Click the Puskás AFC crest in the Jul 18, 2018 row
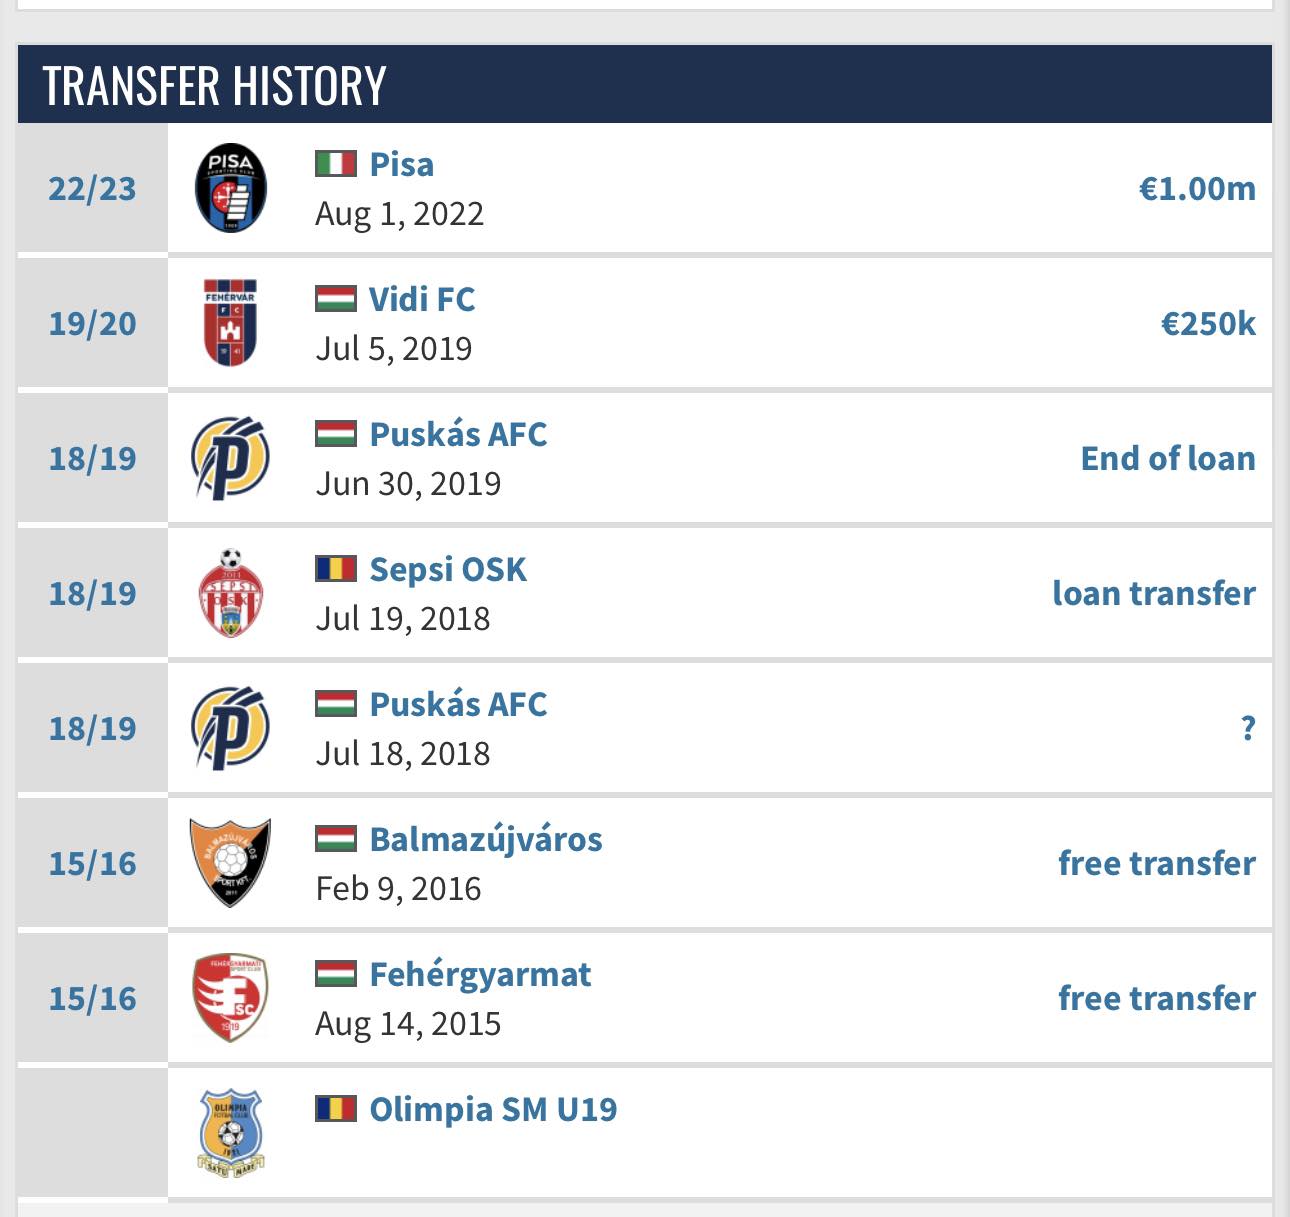The height and width of the screenshot is (1217, 1290). coord(230,728)
